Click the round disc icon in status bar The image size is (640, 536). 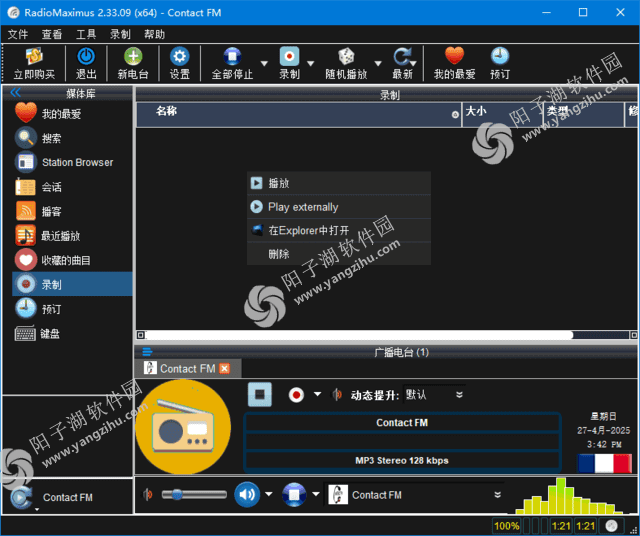point(611,526)
